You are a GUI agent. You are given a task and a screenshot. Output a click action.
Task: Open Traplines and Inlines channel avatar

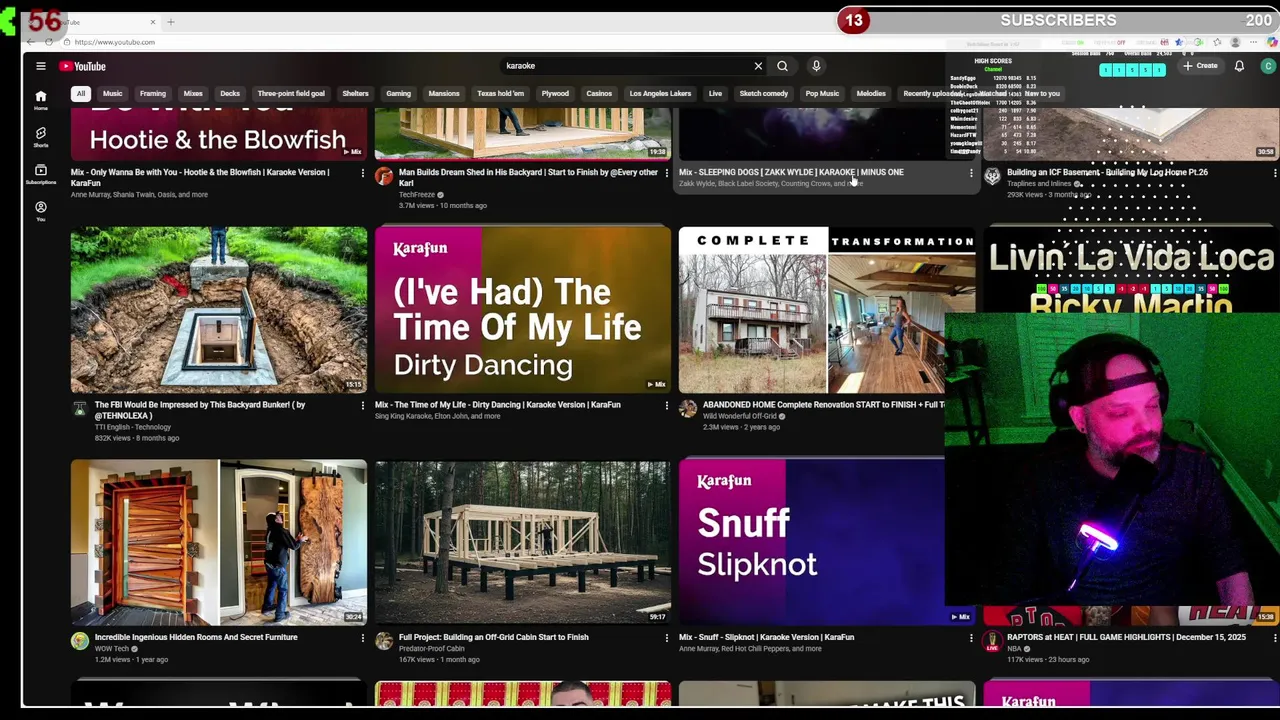(x=992, y=177)
